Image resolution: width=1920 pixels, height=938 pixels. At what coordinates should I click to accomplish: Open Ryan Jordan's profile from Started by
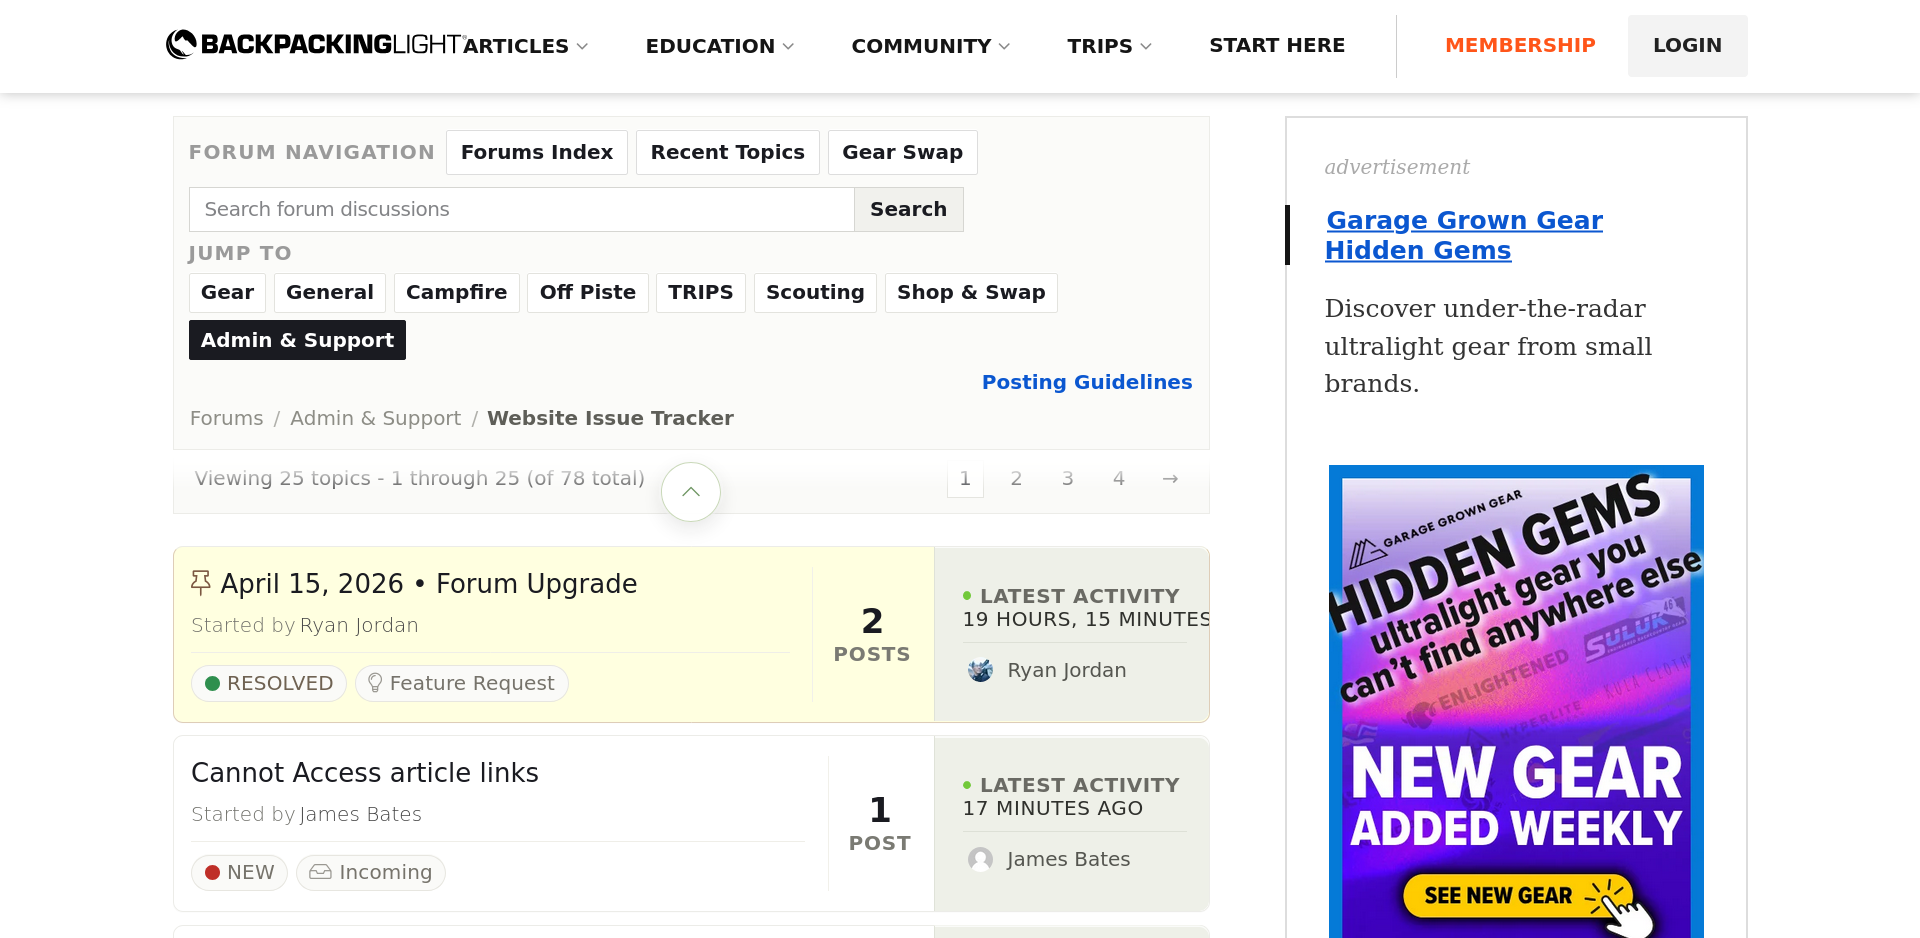[359, 625]
